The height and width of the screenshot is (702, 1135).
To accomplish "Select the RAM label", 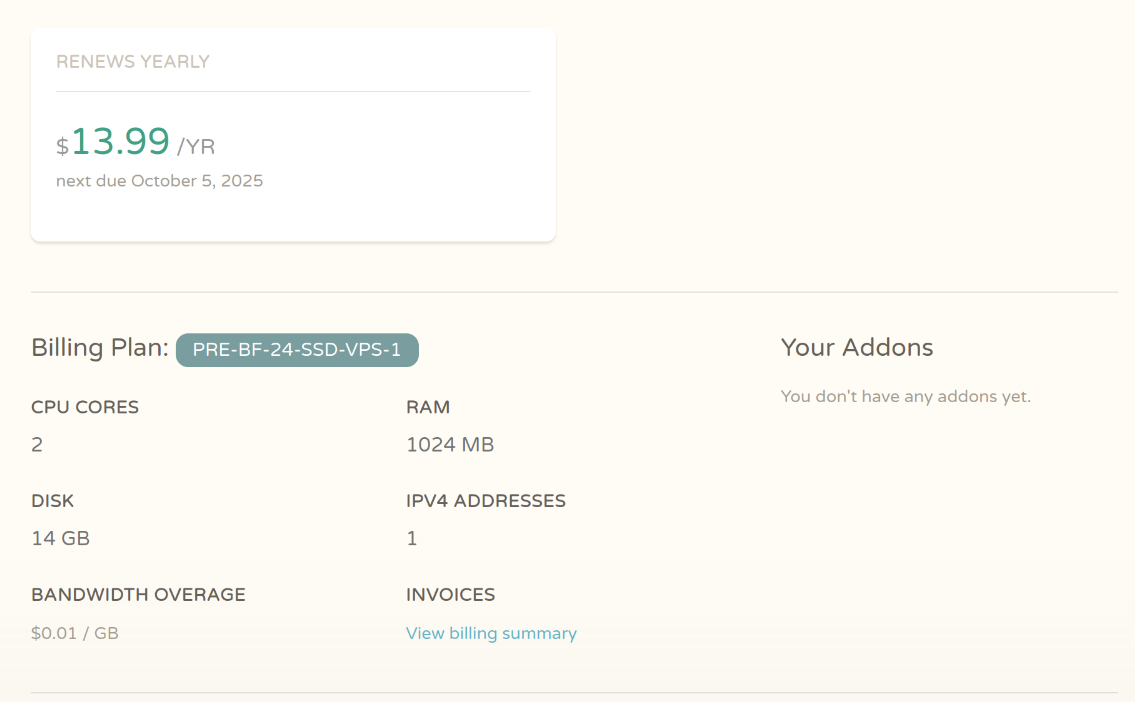I will [428, 407].
